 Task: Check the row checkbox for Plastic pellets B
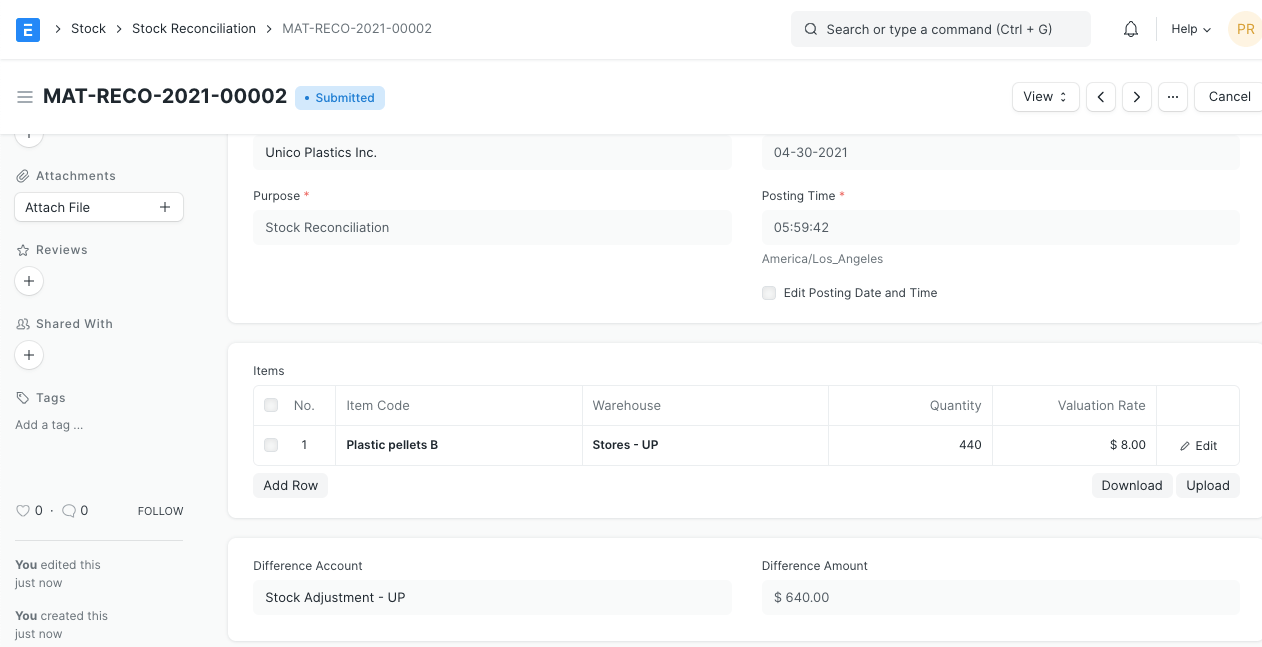(271, 445)
